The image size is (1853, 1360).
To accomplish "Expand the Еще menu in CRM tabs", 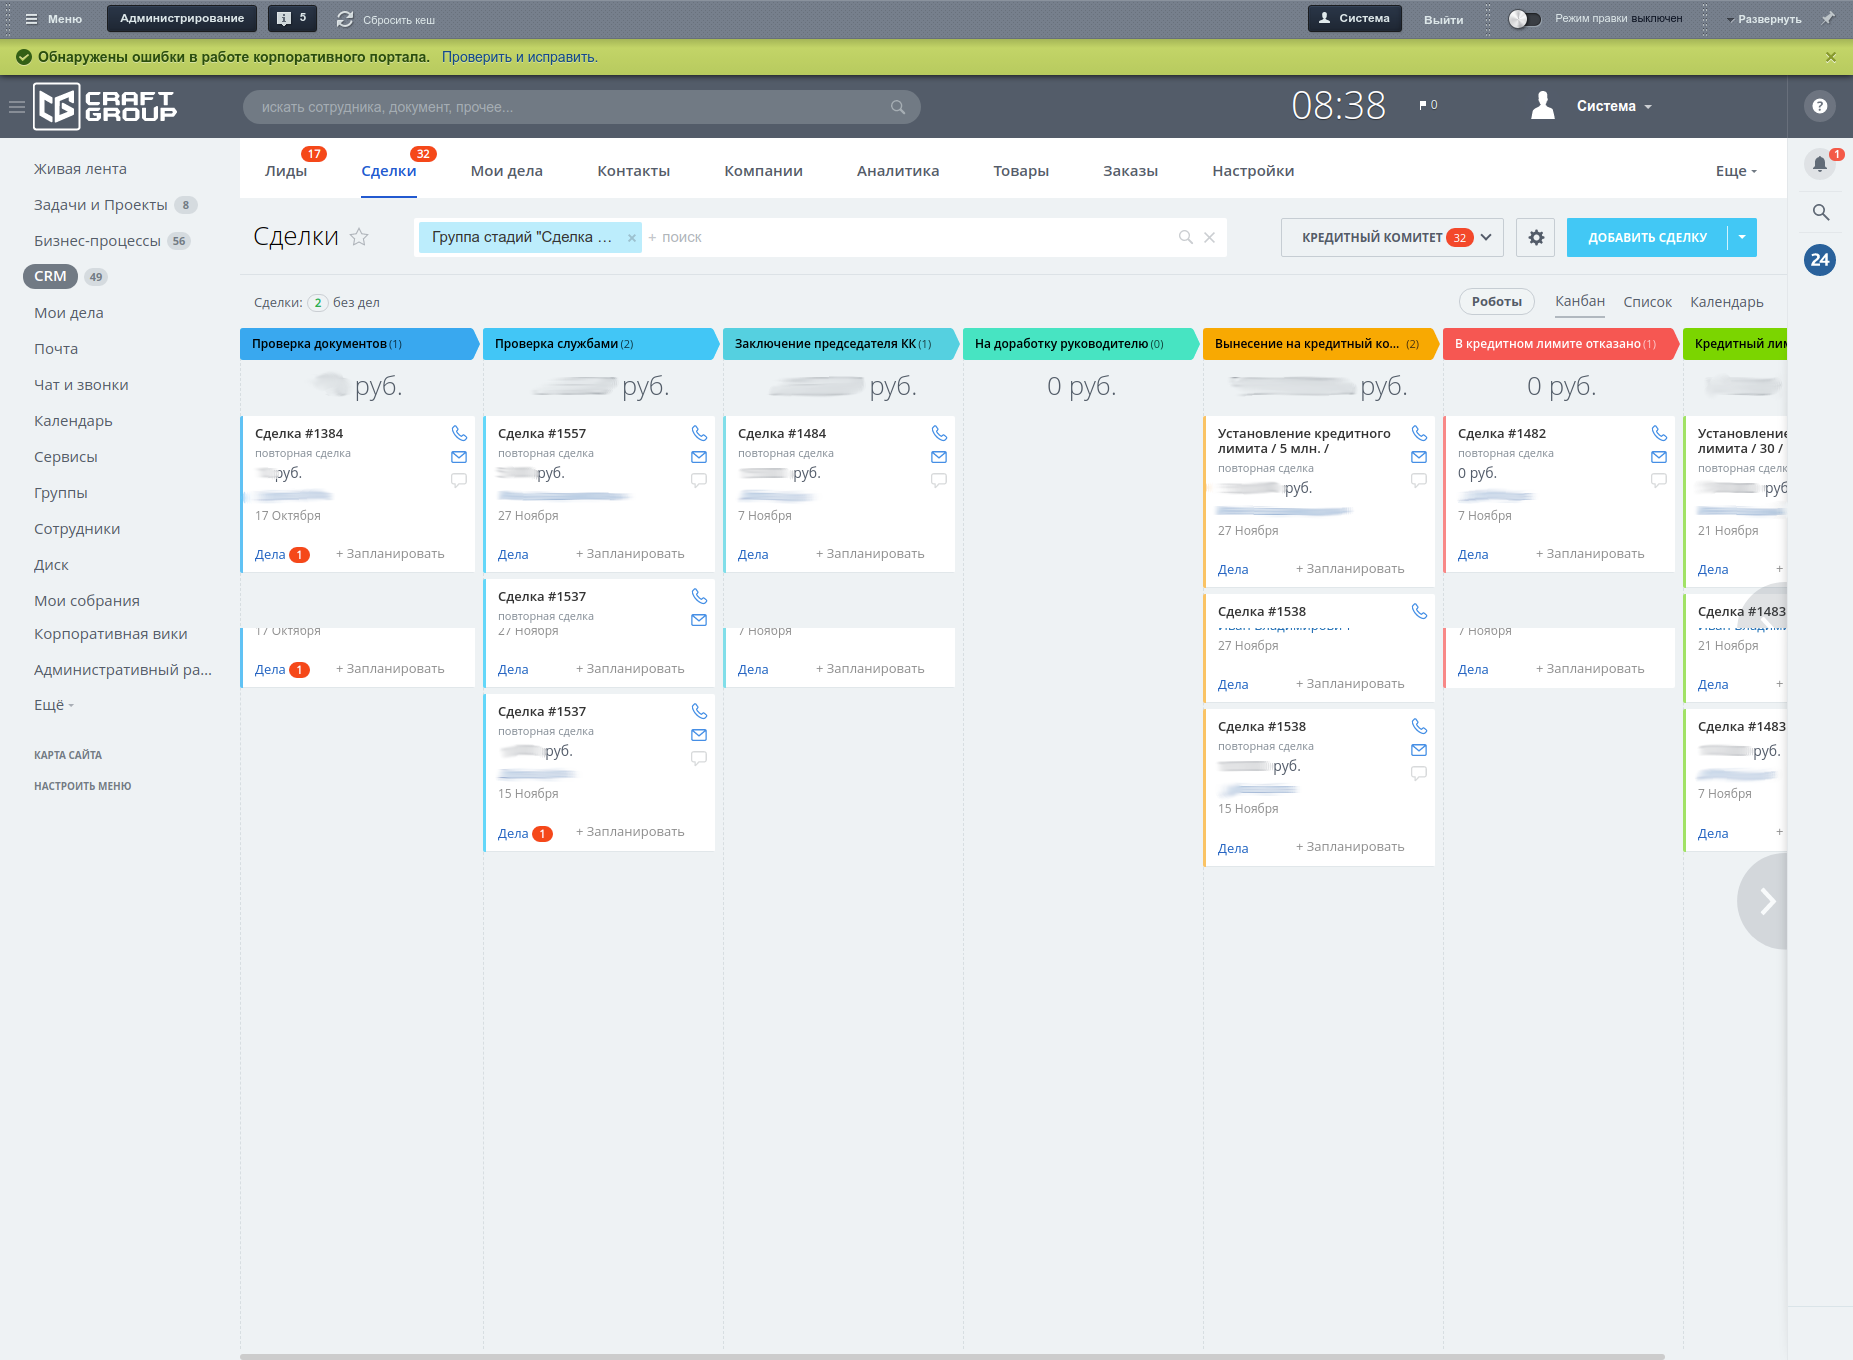I will point(1736,171).
